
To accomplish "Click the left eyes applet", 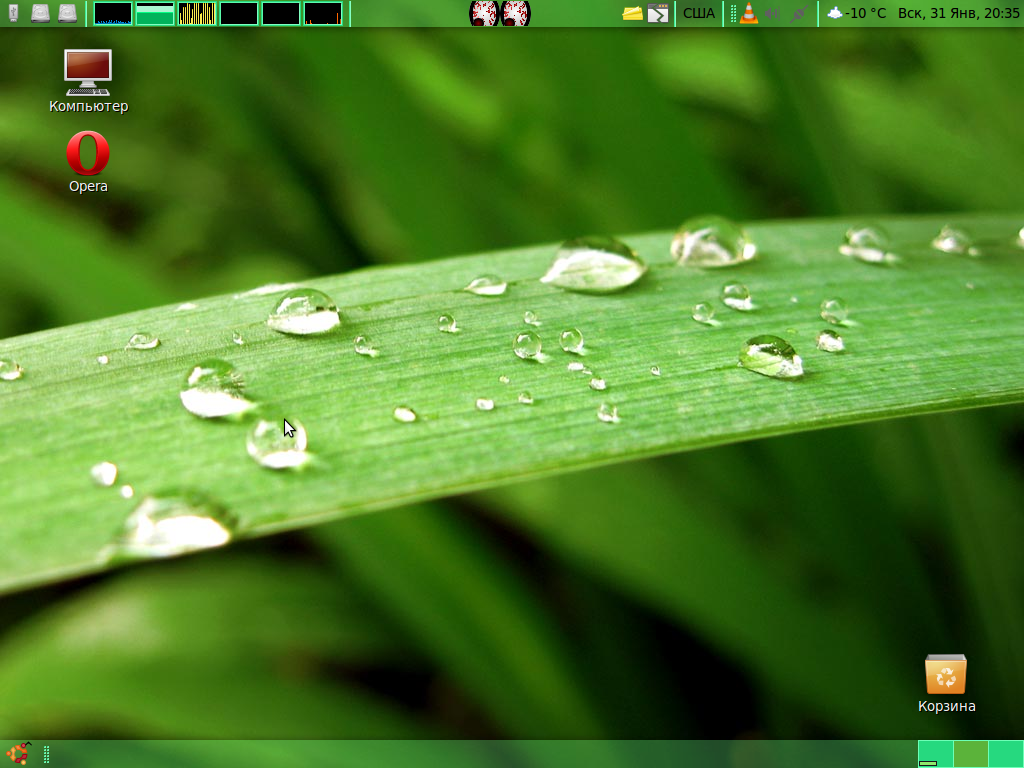I will point(484,13).
